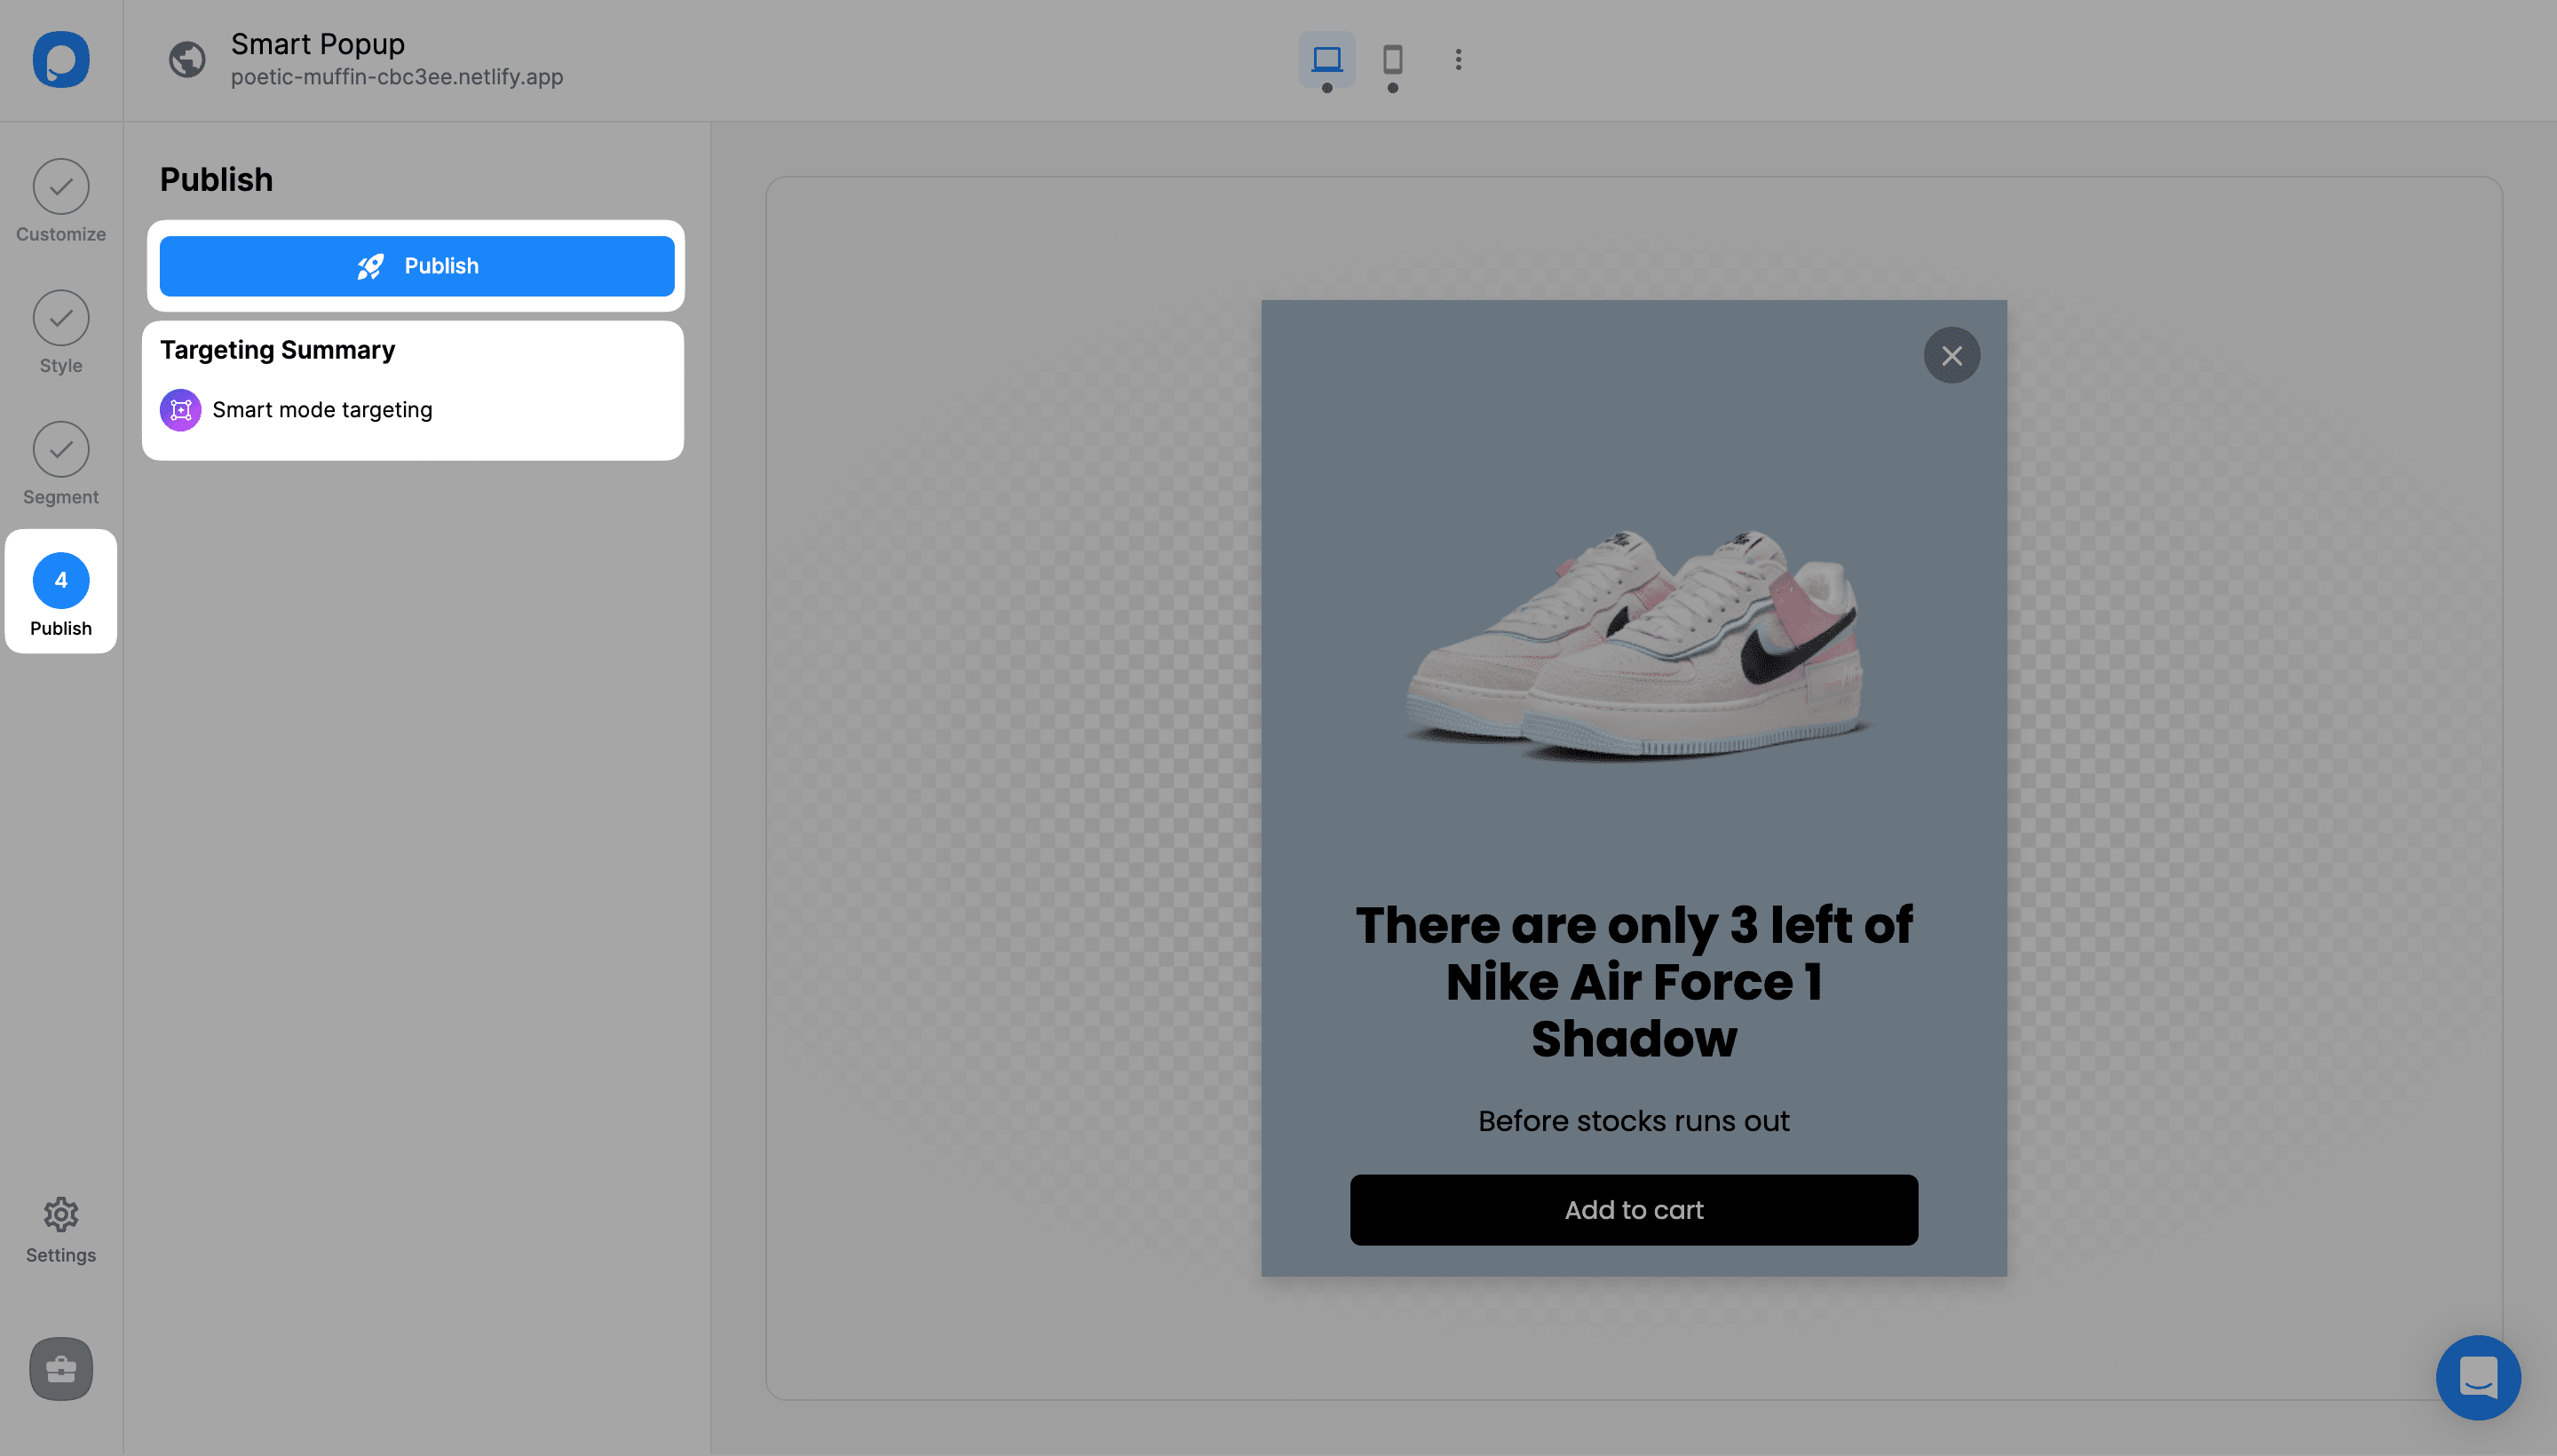The height and width of the screenshot is (1456, 2557).
Task: Select step 4 Publish in the sidebar
Action: point(60,591)
